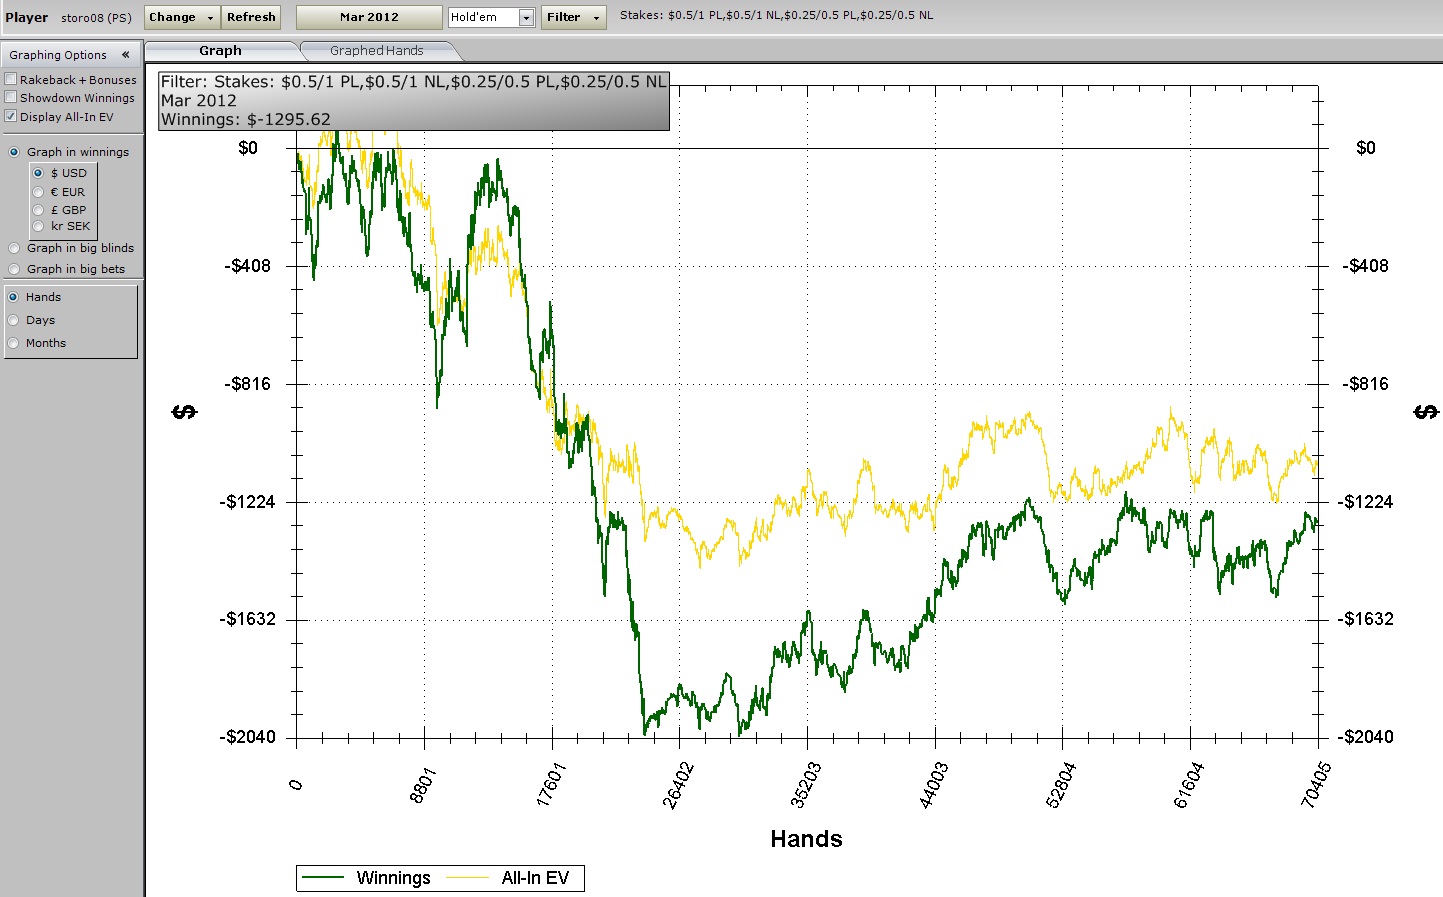Enable Showdown Winnings checkbox

click(x=11, y=97)
